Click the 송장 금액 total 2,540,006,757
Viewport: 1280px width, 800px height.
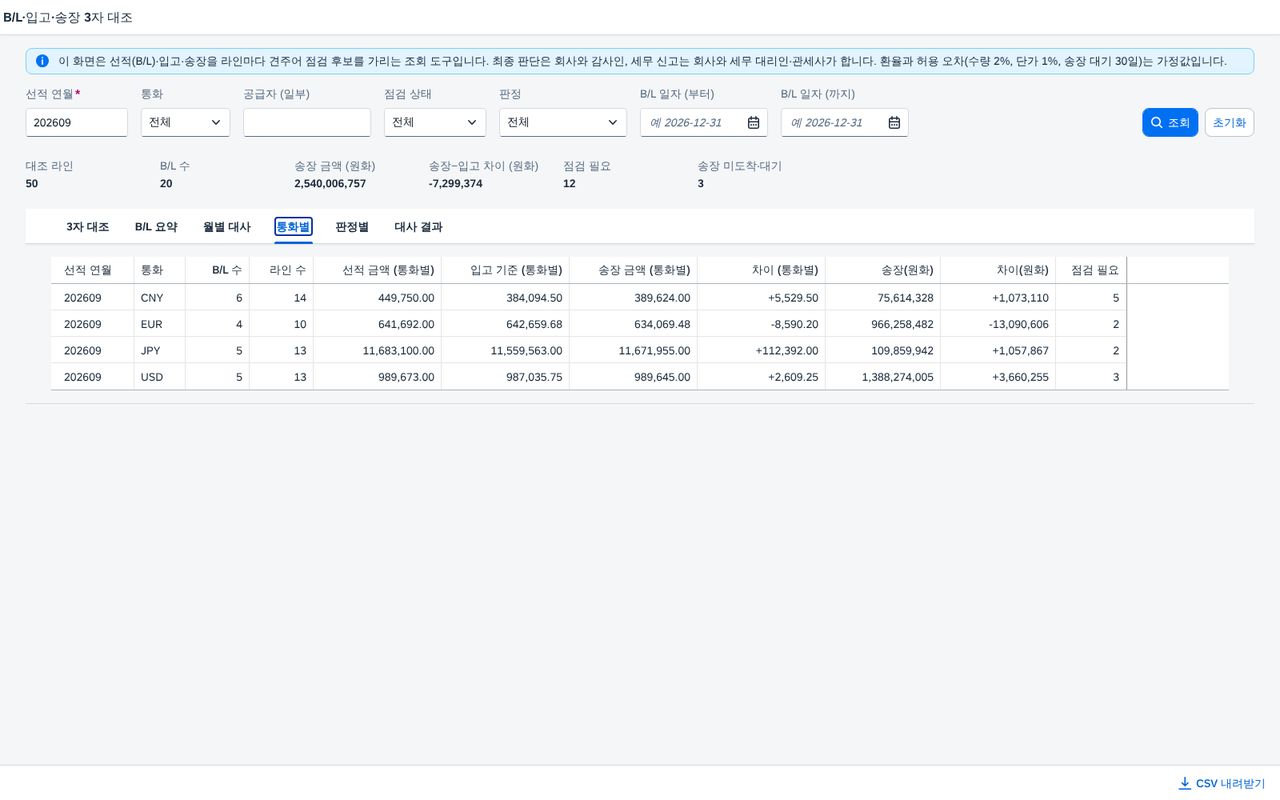[330, 184]
